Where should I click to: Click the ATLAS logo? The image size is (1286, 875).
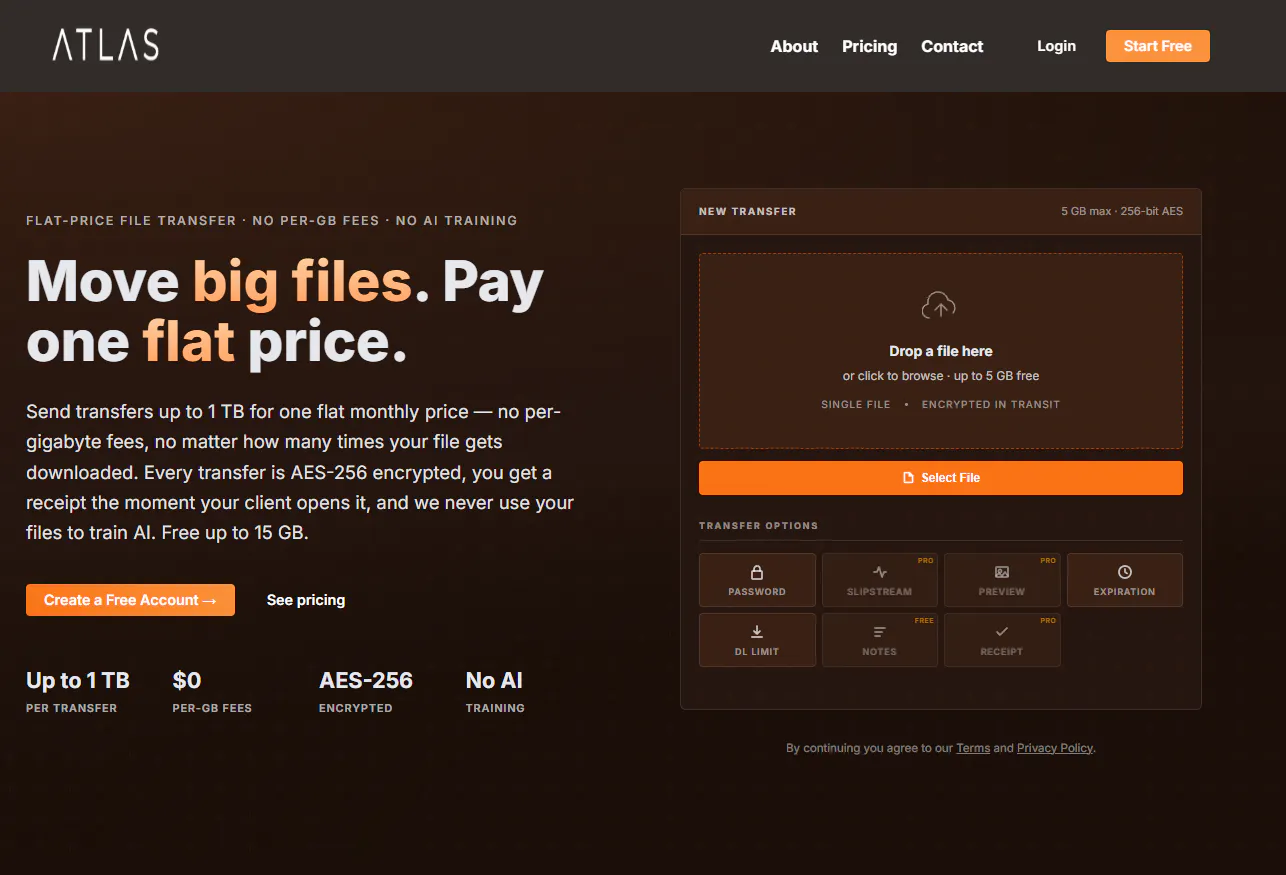106,45
